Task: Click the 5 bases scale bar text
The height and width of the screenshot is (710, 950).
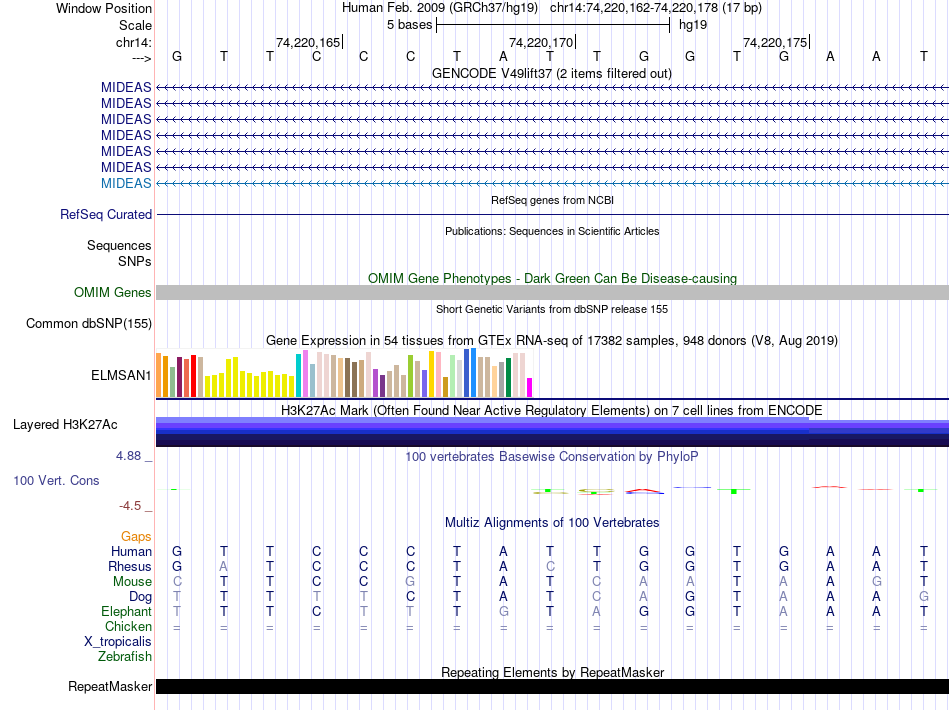Action: click(x=410, y=25)
